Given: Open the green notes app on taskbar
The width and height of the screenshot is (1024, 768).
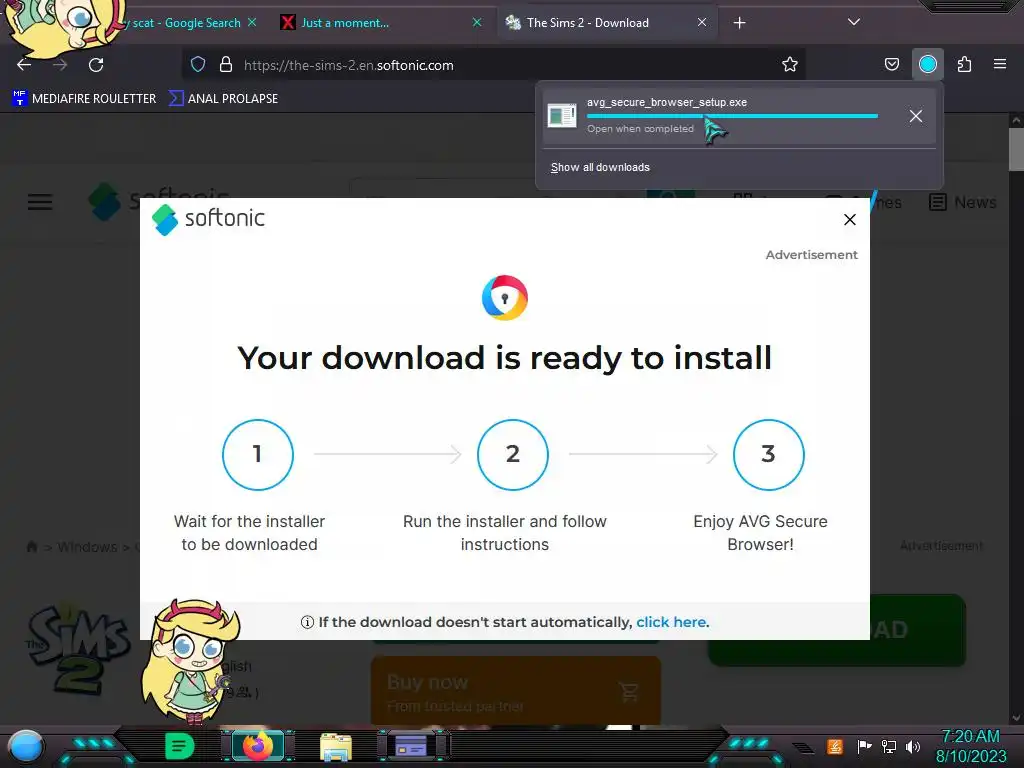Looking at the screenshot, I should tap(179, 746).
